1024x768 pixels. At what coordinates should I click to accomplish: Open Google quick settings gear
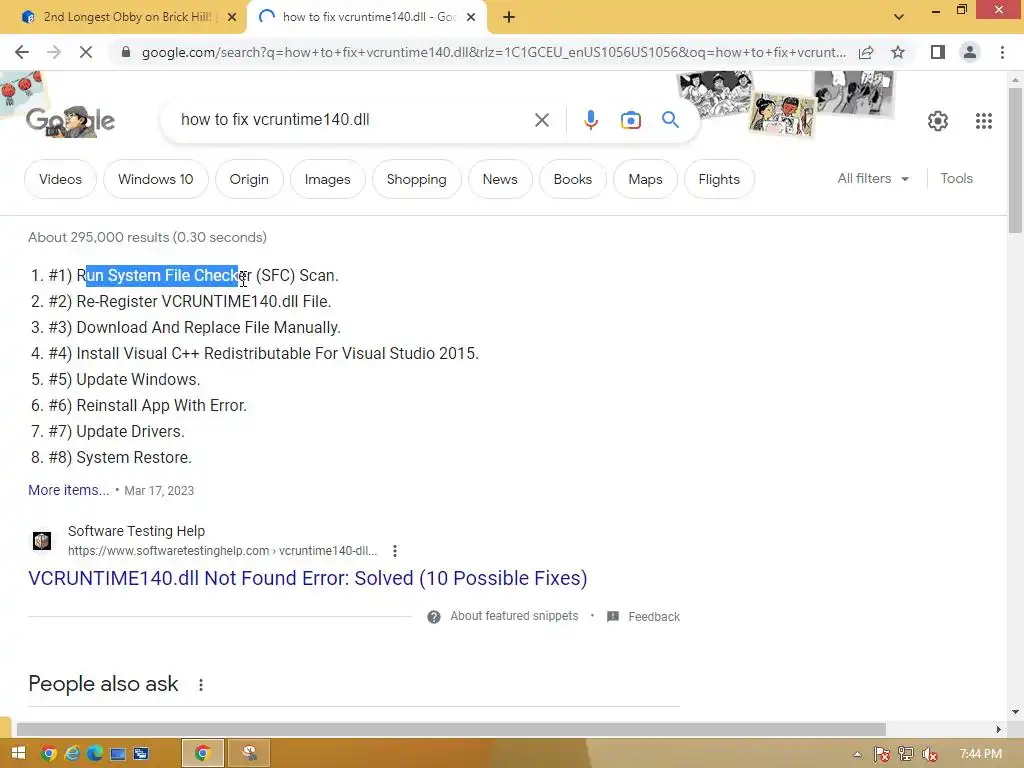938,121
